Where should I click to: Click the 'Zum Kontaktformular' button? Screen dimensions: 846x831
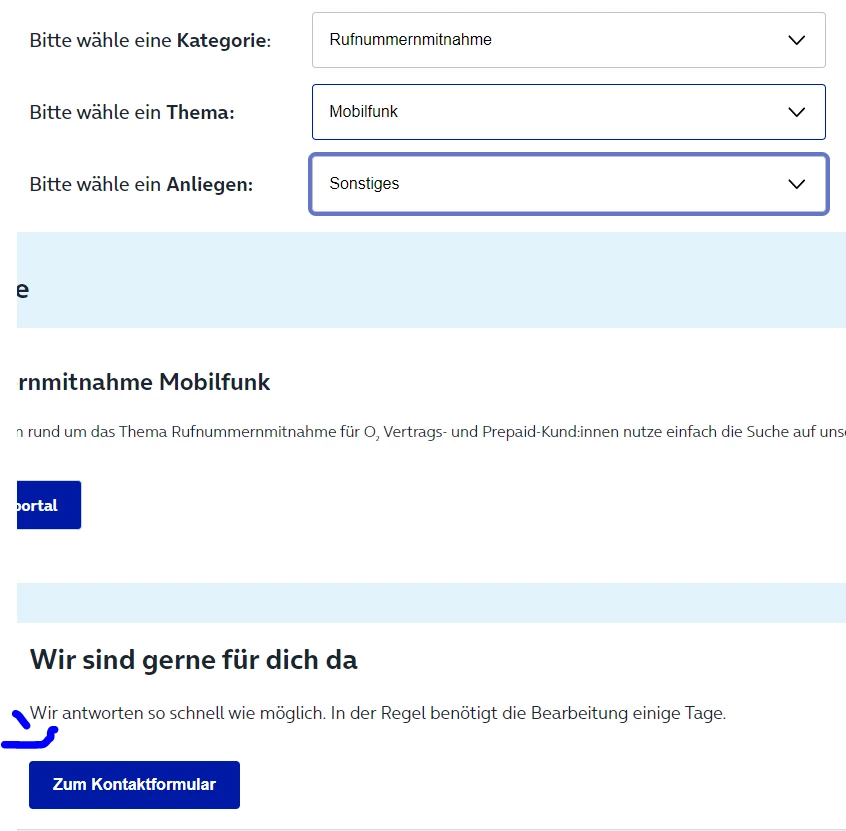(x=134, y=785)
